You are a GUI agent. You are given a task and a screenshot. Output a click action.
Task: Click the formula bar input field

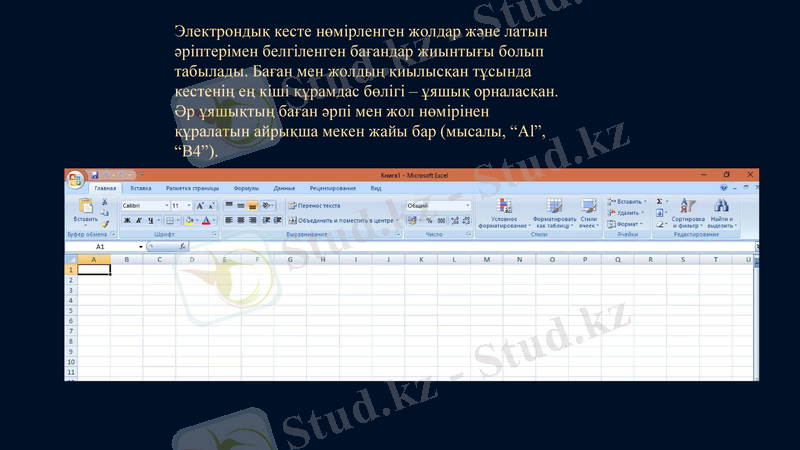[x=472, y=246]
